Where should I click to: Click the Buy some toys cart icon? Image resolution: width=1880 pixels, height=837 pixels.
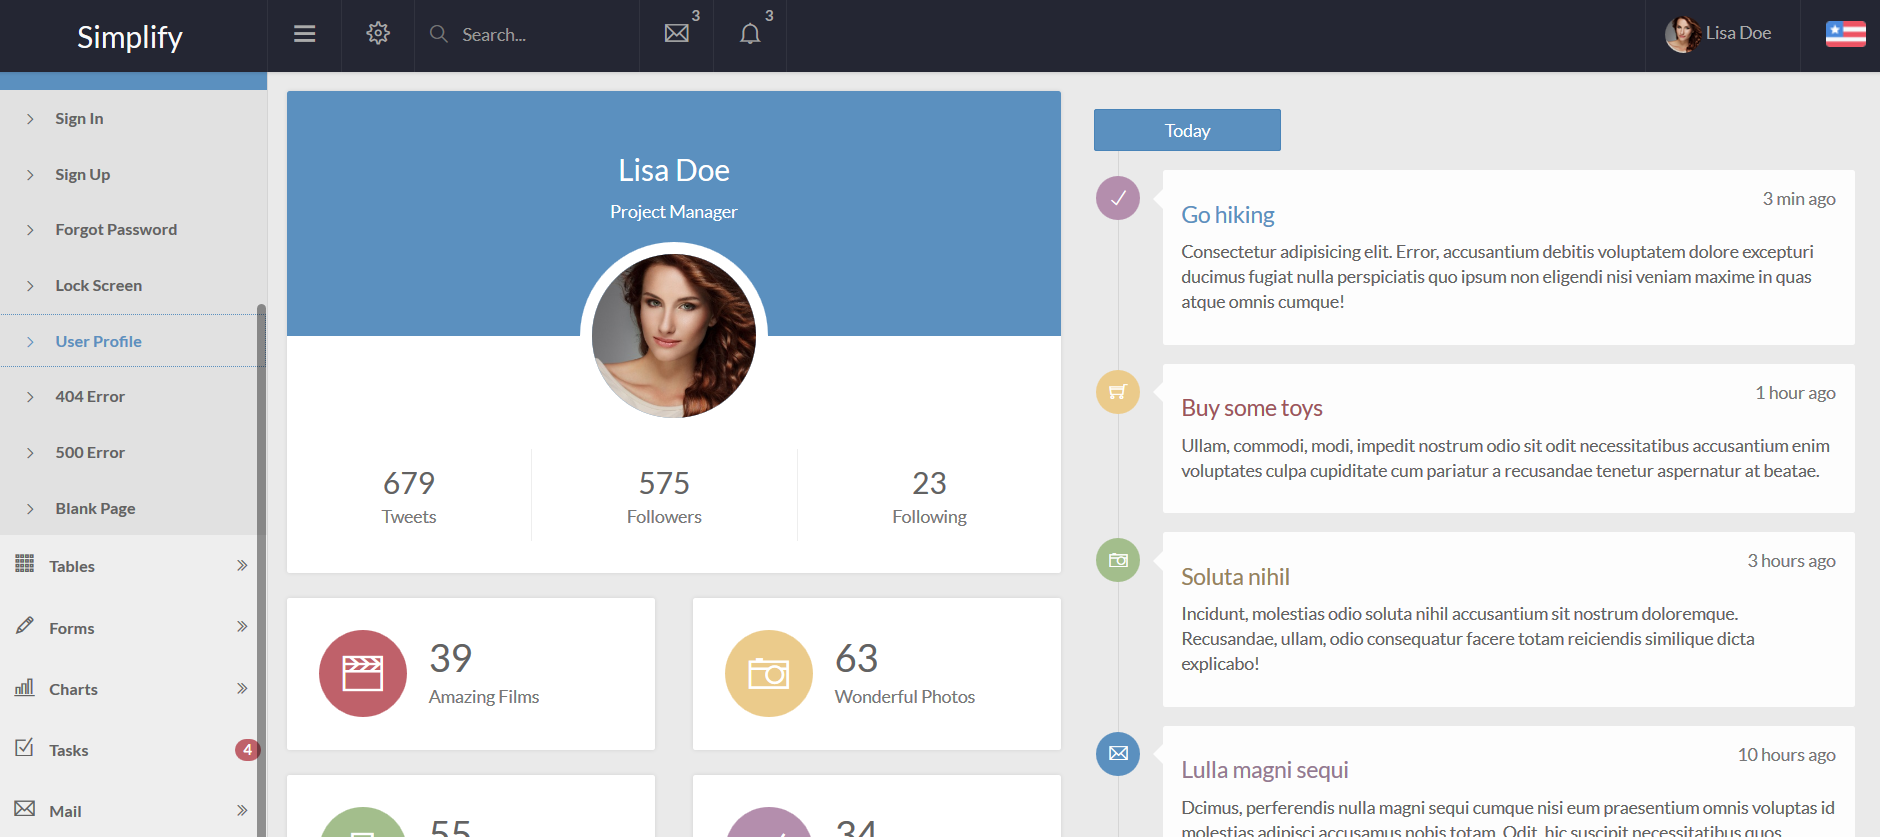(1118, 392)
